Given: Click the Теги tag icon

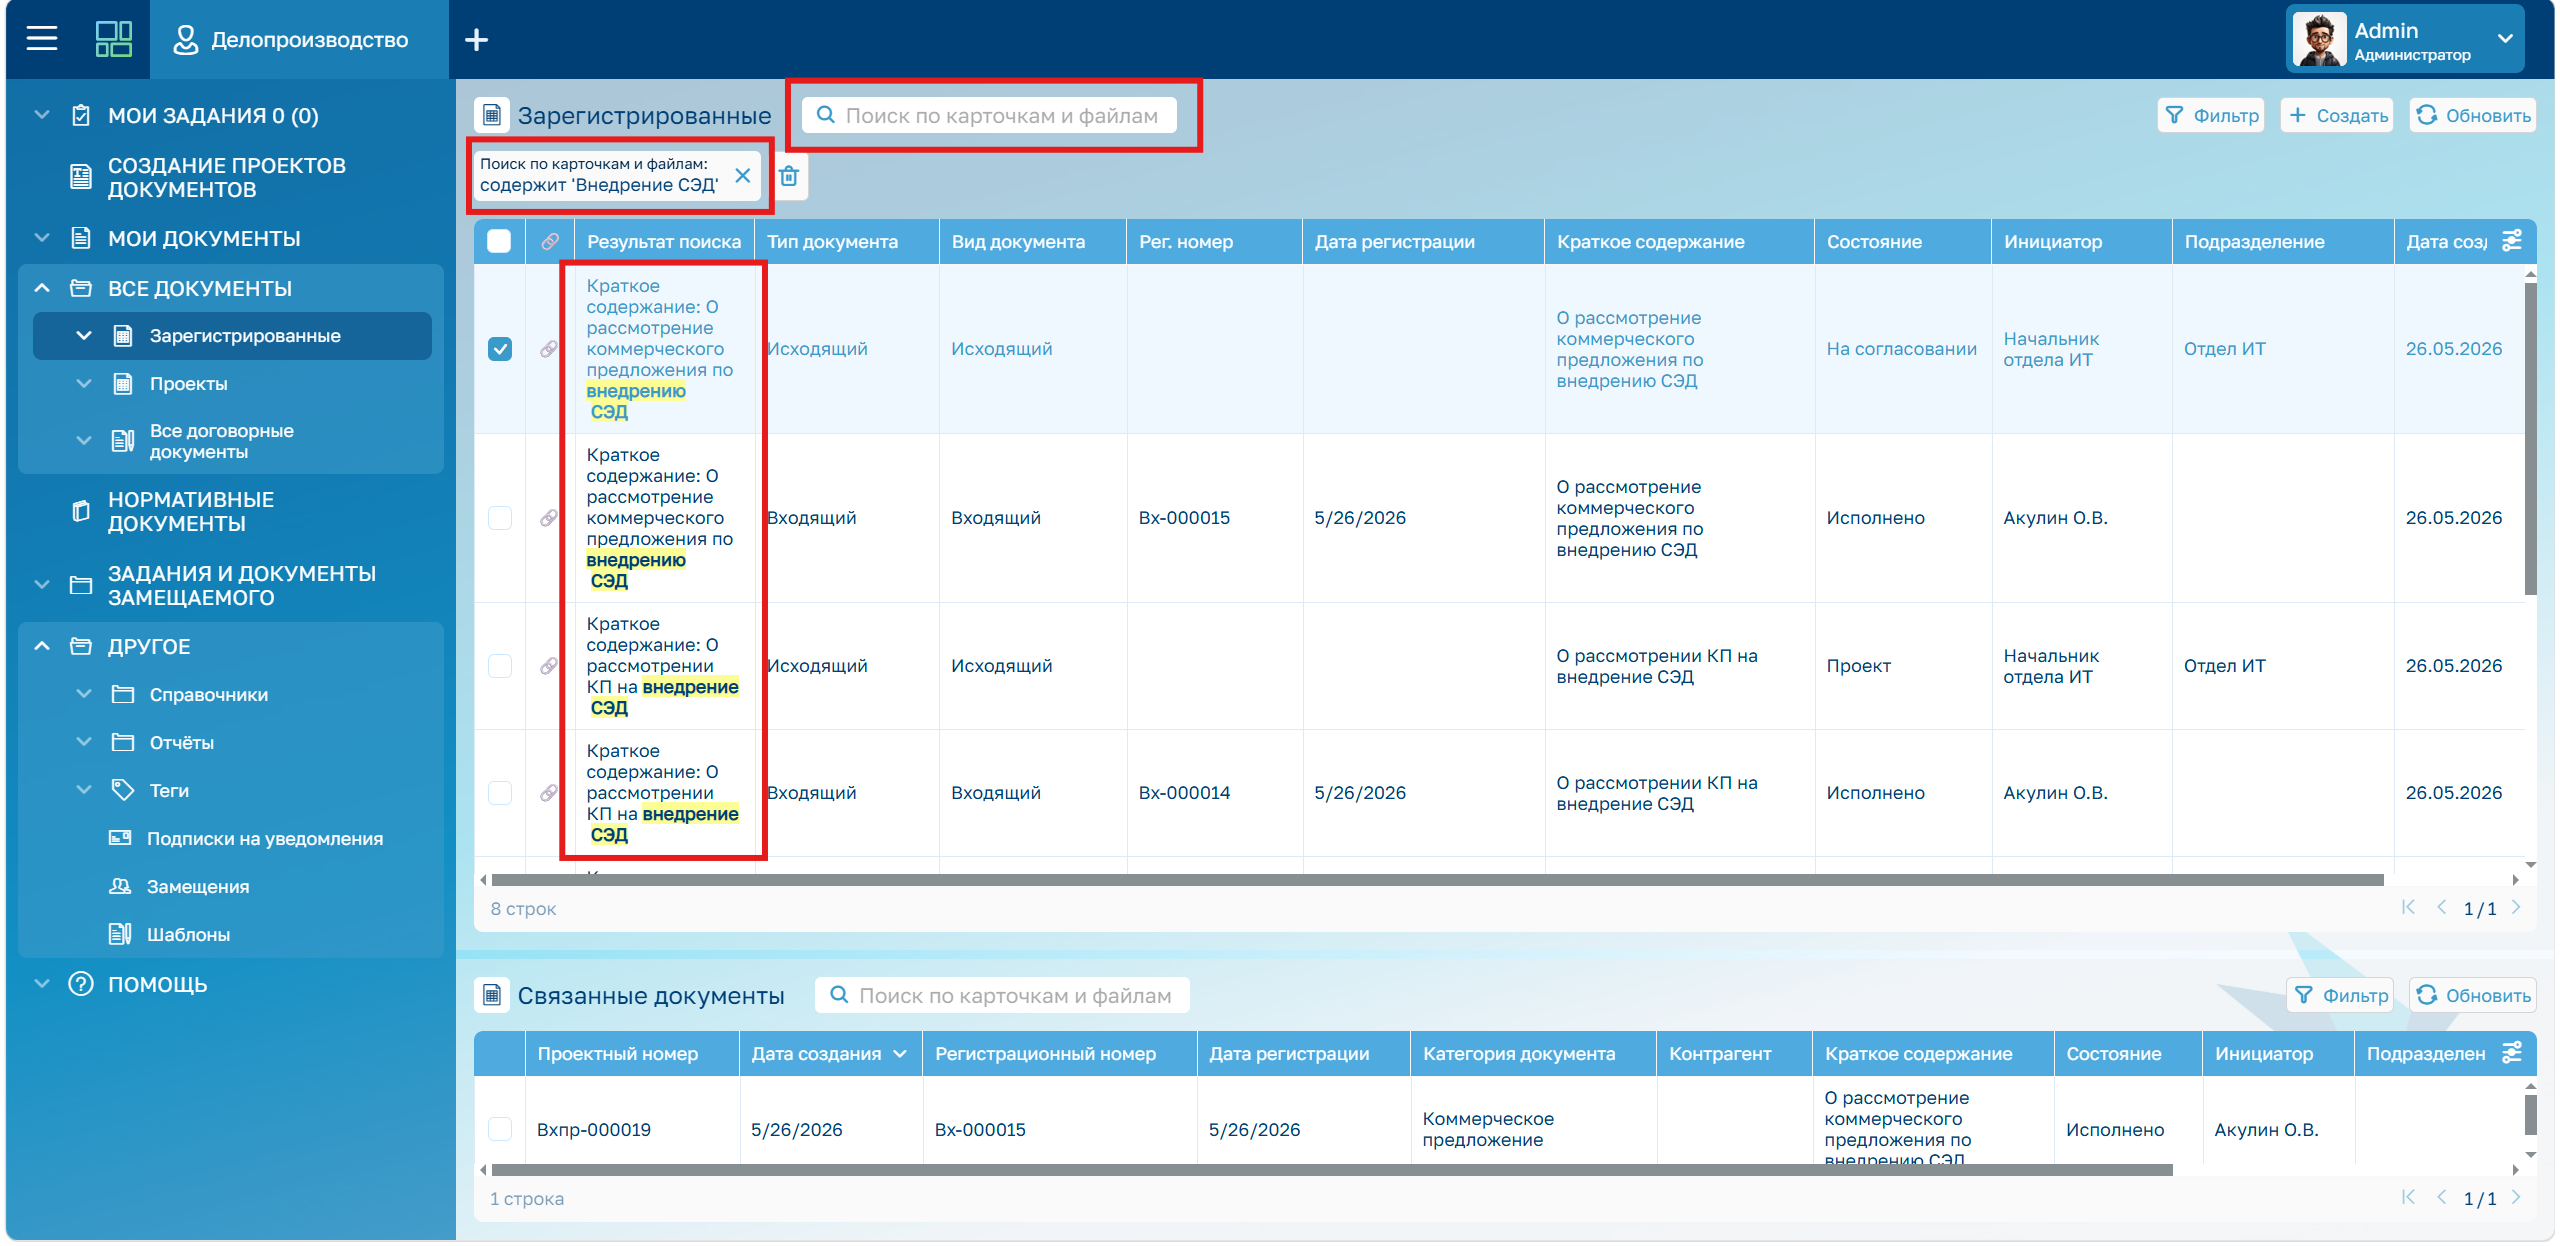Looking at the screenshot, I should 122,790.
